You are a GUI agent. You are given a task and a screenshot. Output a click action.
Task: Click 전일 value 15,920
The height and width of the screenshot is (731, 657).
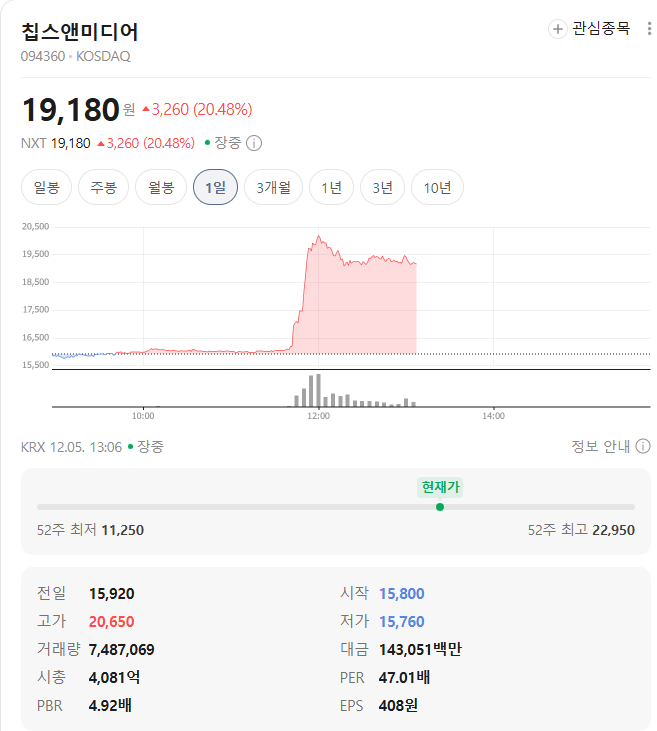tap(111, 593)
